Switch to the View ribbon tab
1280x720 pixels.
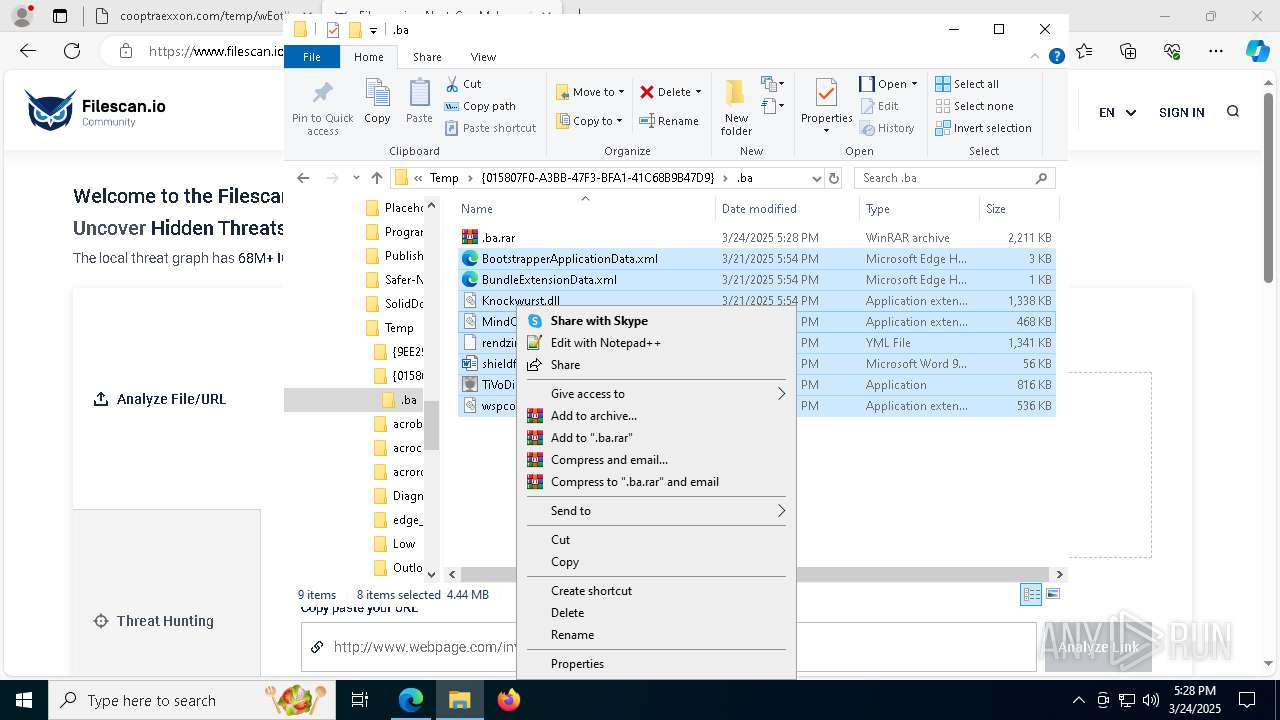click(x=483, y=57)
